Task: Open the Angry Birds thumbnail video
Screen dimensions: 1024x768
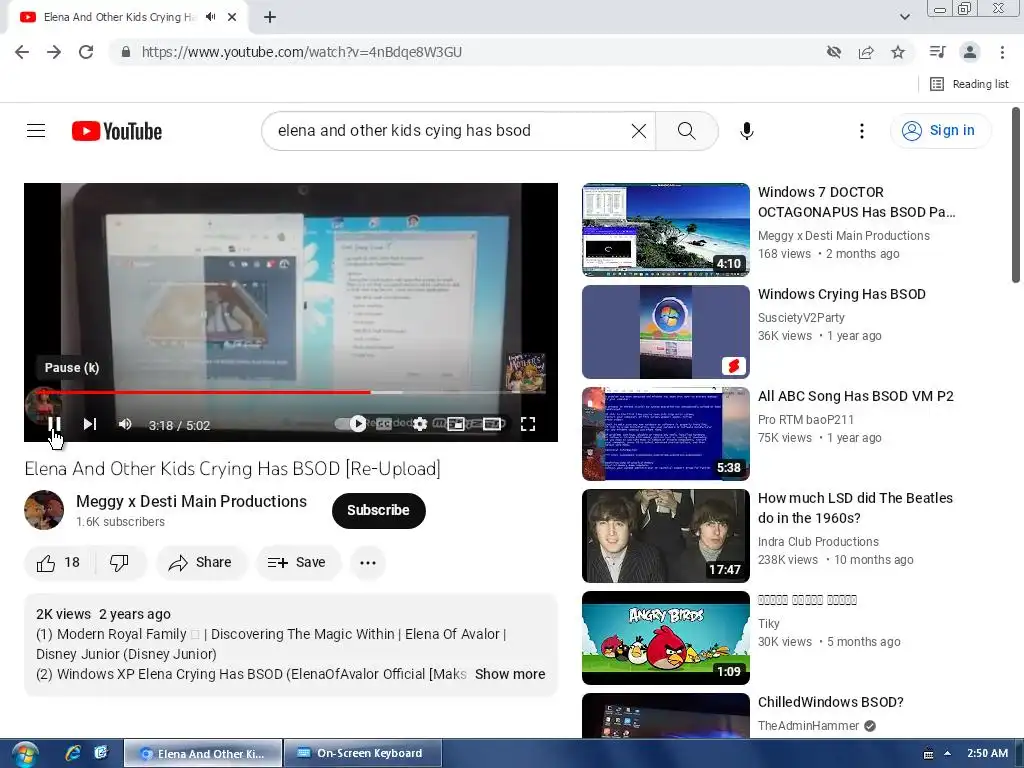Action: pos(665,637)
